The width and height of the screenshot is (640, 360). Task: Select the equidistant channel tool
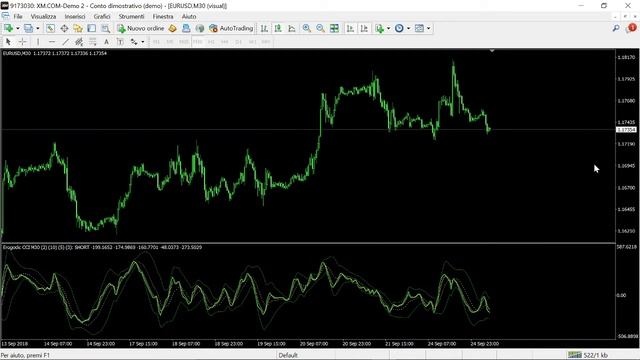(79, 42)
